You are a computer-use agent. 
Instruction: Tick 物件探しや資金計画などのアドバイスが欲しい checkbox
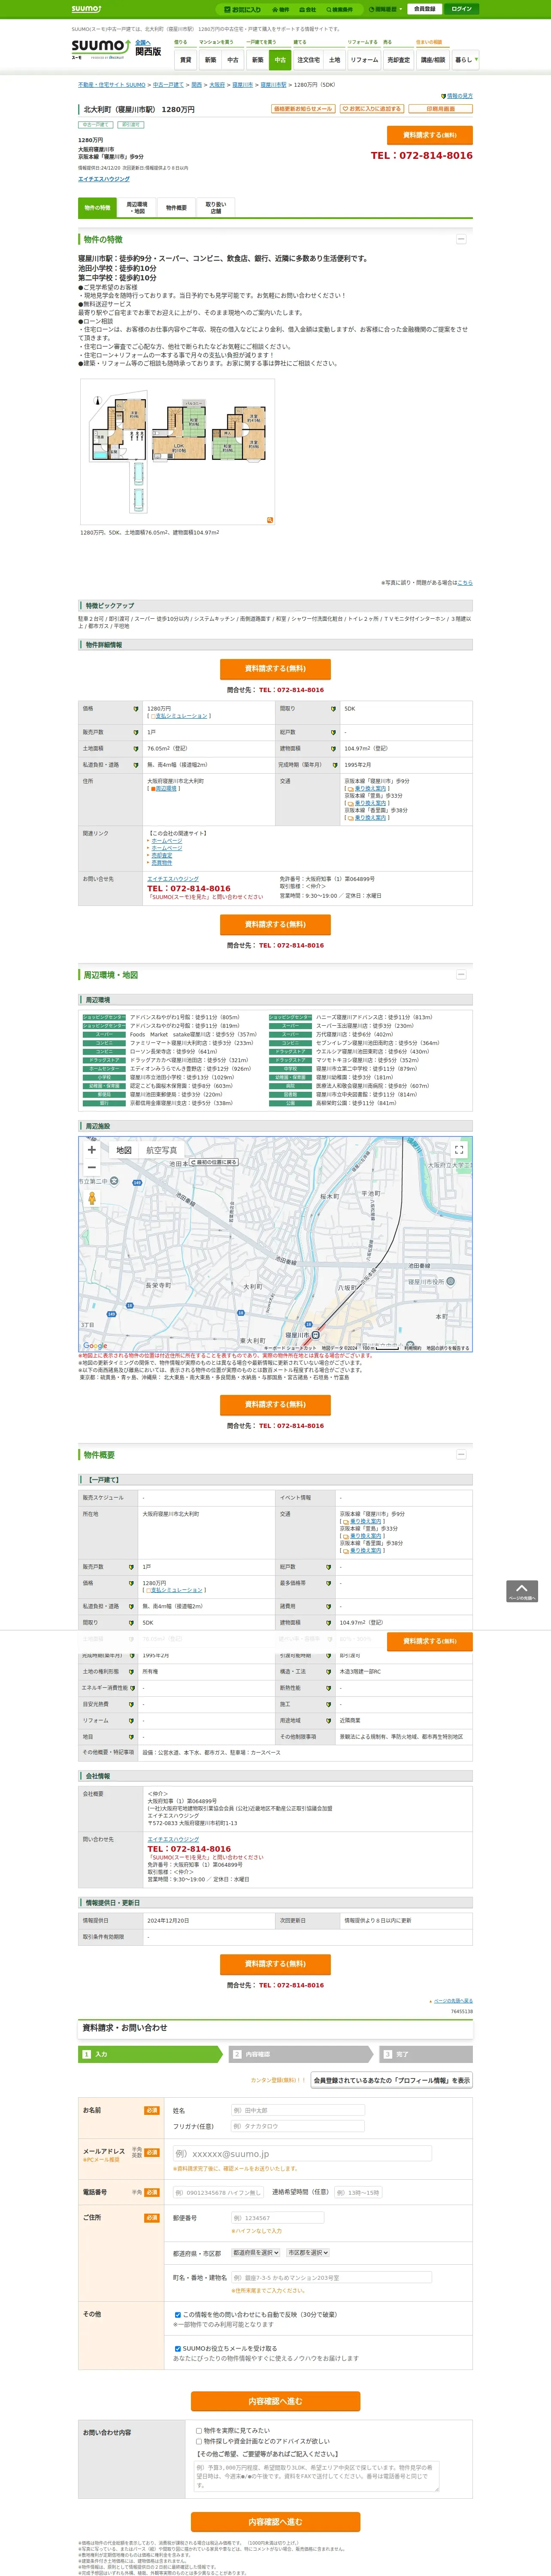199,2441
